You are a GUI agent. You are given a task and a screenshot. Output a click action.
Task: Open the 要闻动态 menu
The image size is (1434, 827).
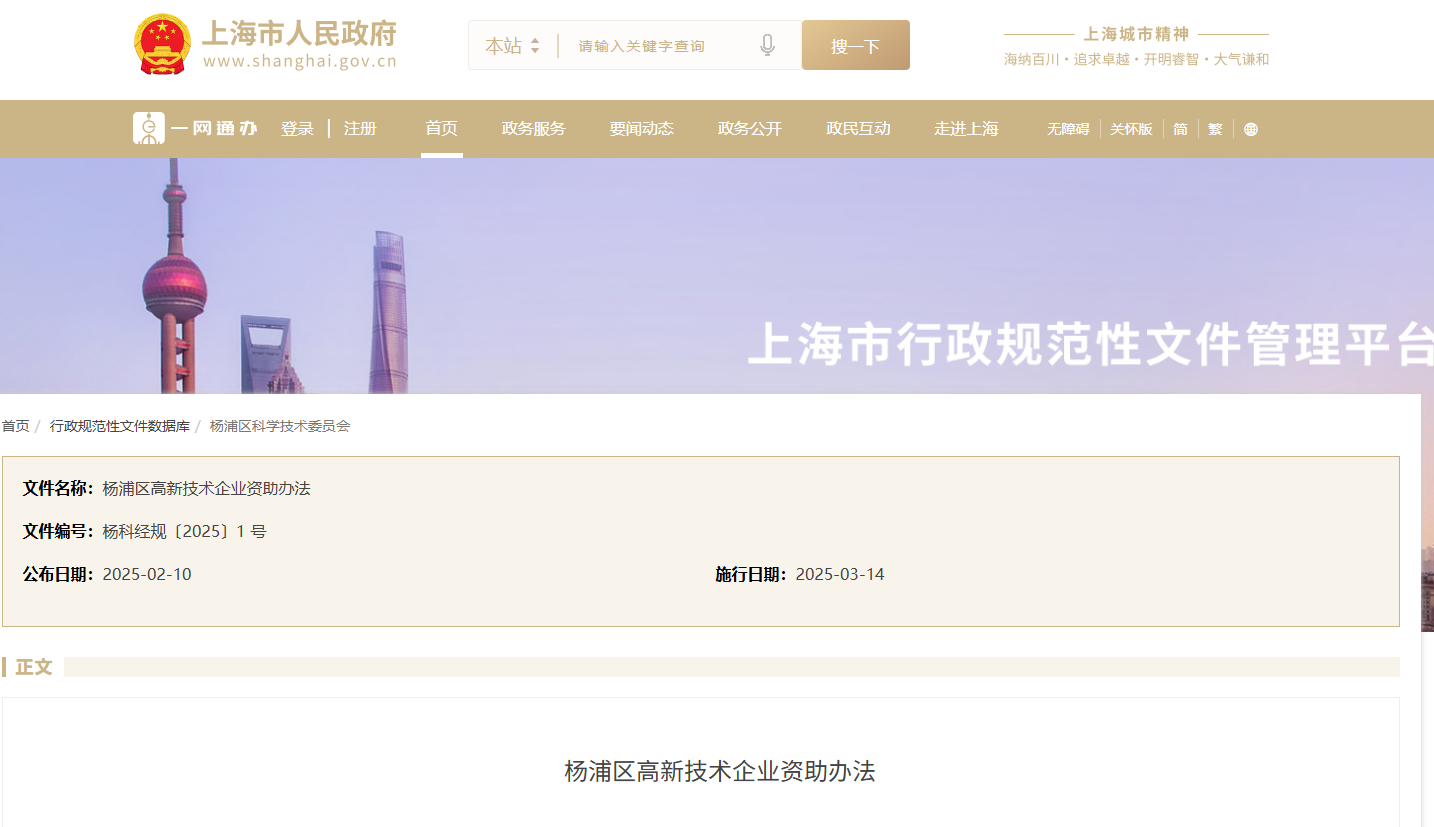[x=641, y=128]
